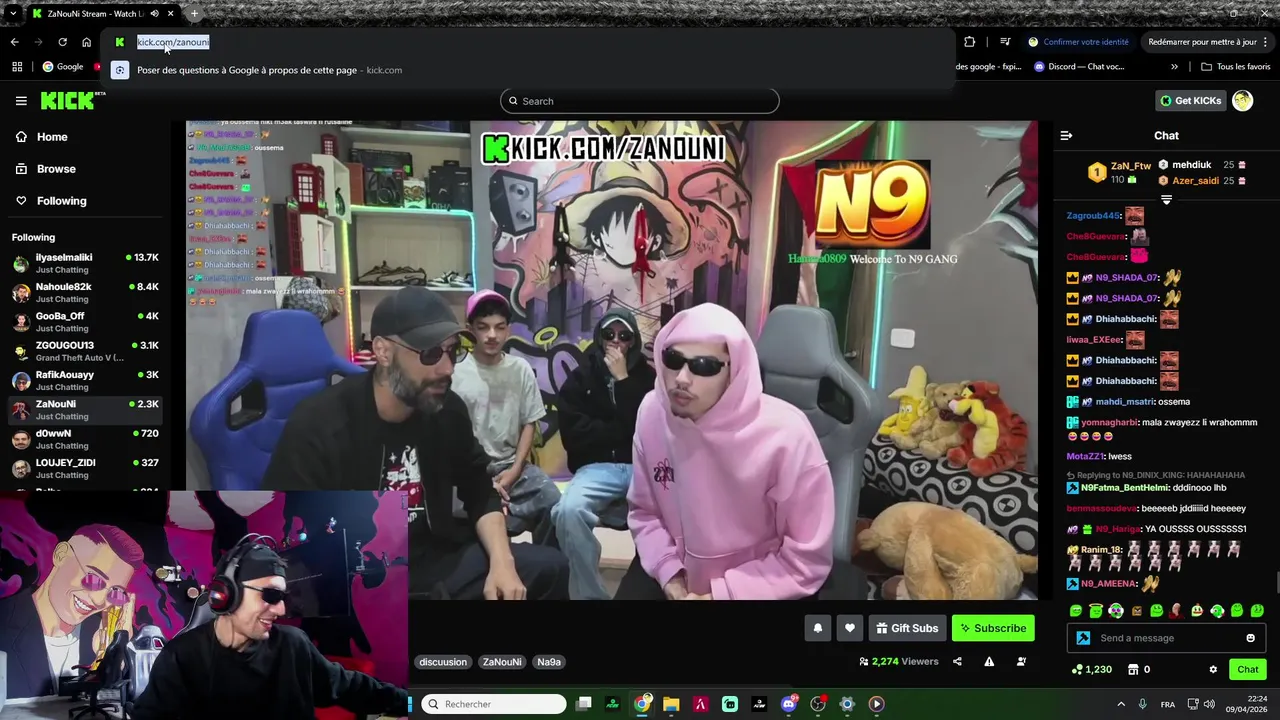Viewport: 1280px width, 720px height.
Task: Open Chrome three-dot menu
Action: click(1266, 42)
